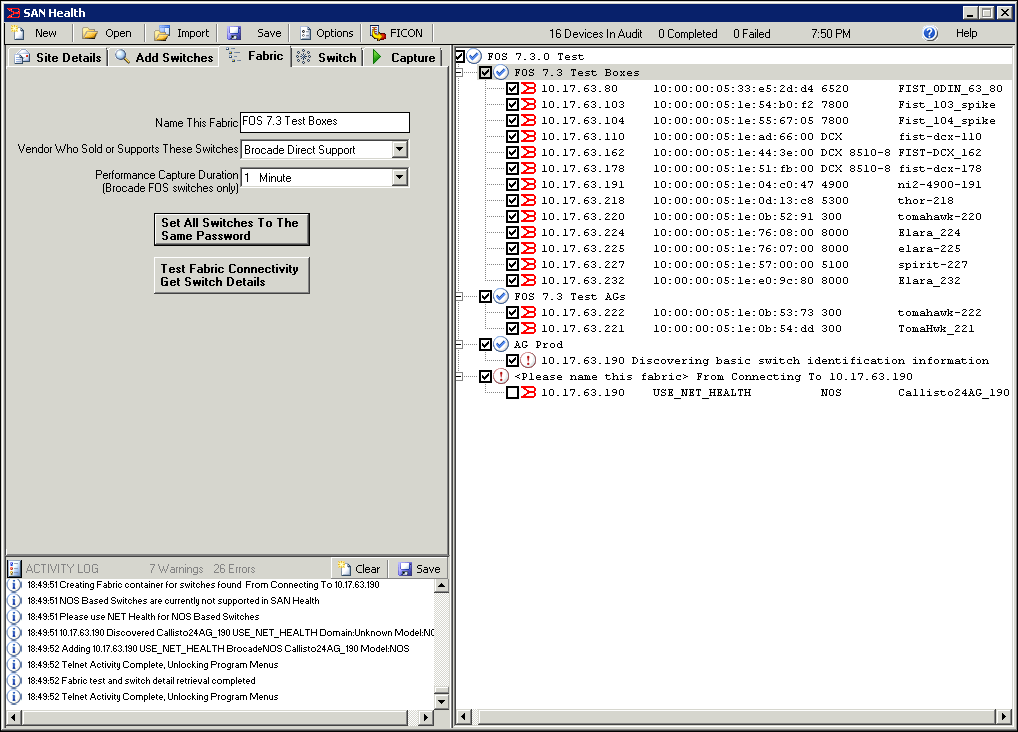Click Brocade switch icon for 10.17.63.222
The image size is (1018, 732).
[529, 312]
